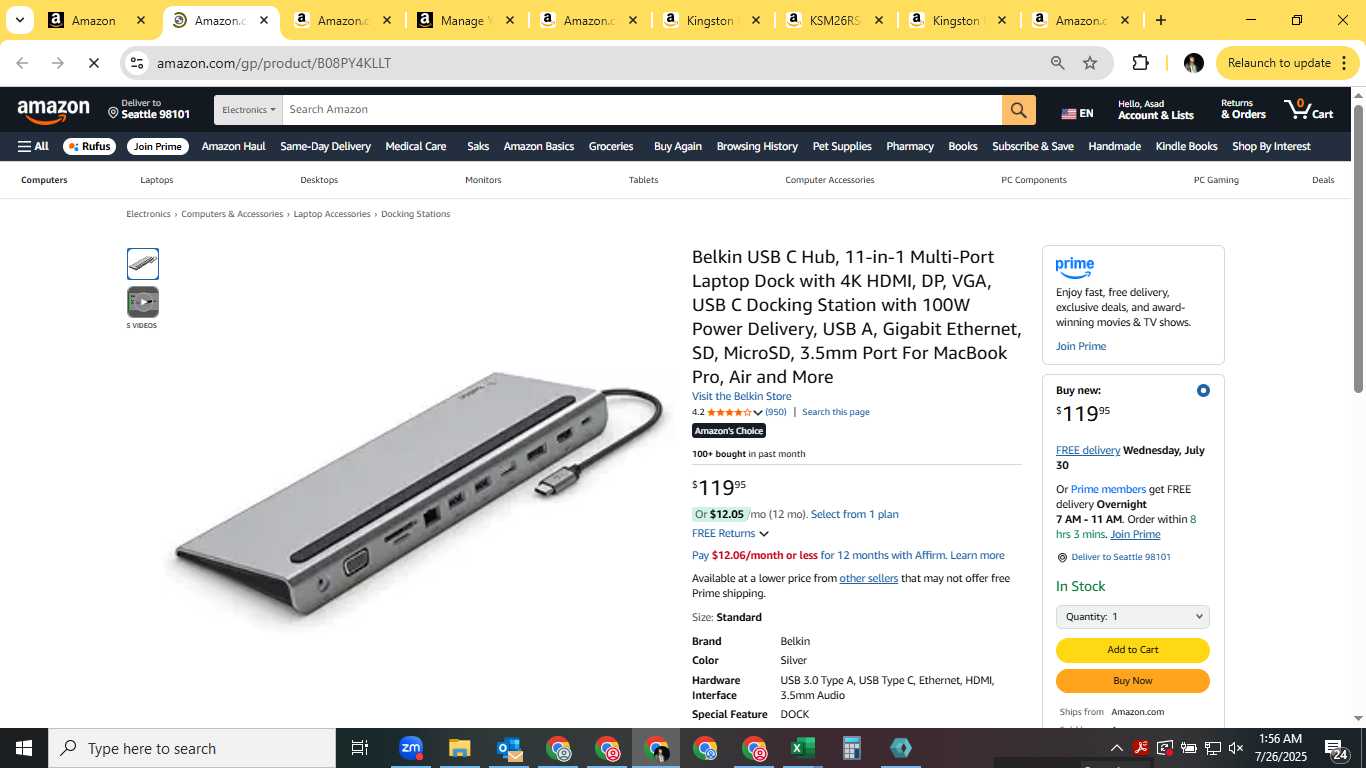This screenshot has width=1366, height=768.
Task: Bookmark this page with the star icon
Action: (x=1090, y=63)
